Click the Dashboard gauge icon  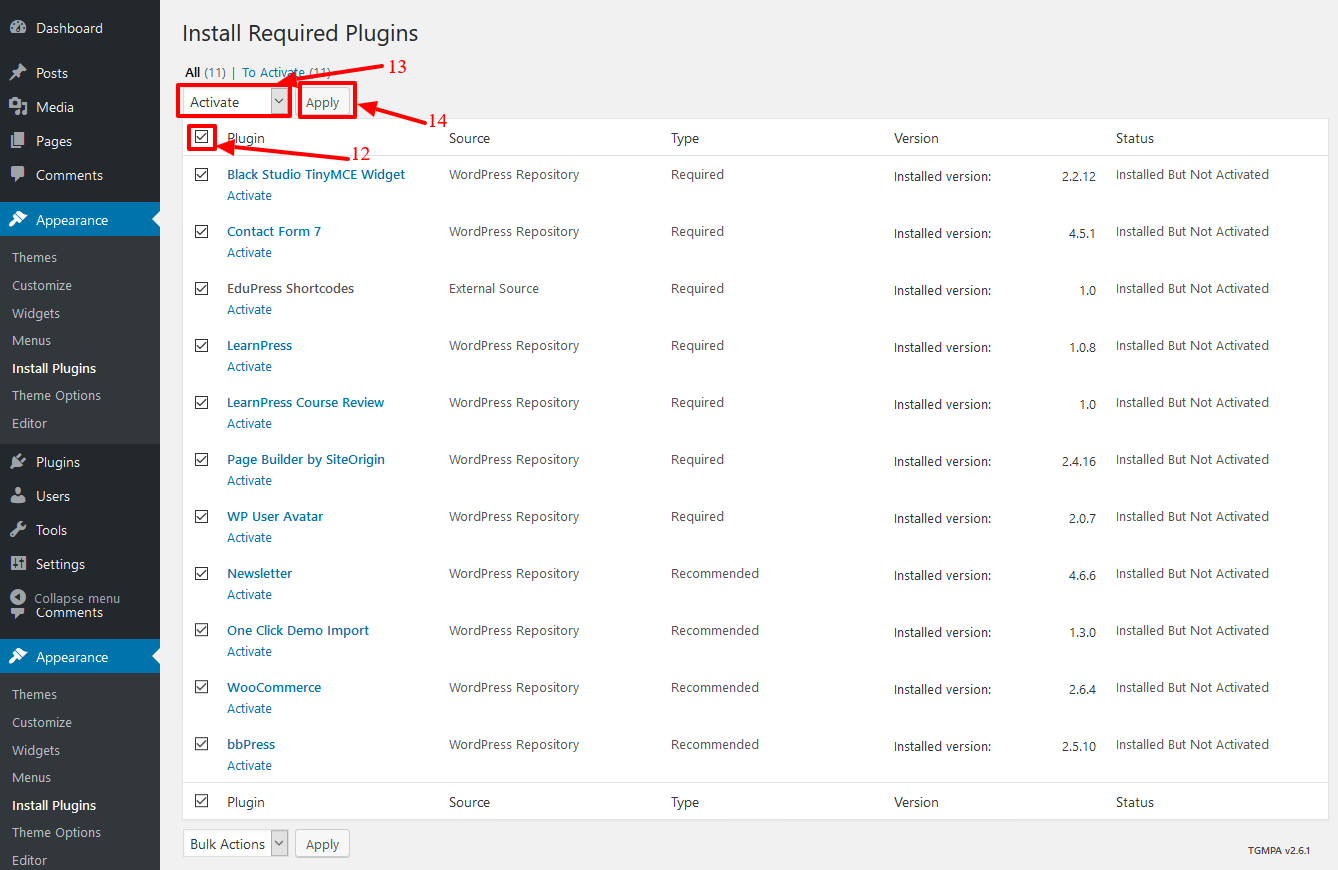[x=18, y=28]
